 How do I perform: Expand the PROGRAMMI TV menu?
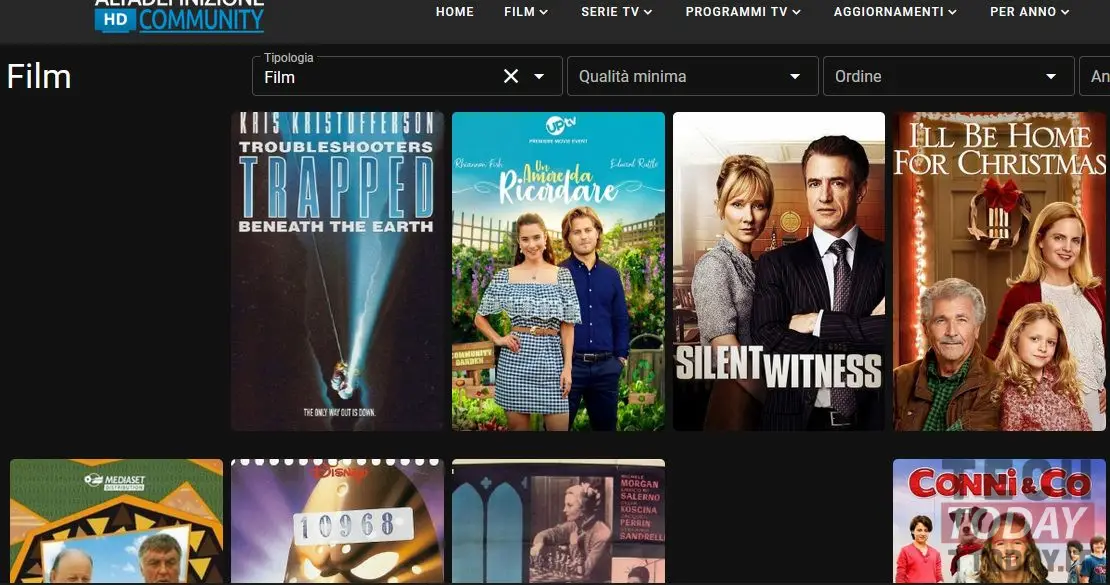tap(743, 12)
